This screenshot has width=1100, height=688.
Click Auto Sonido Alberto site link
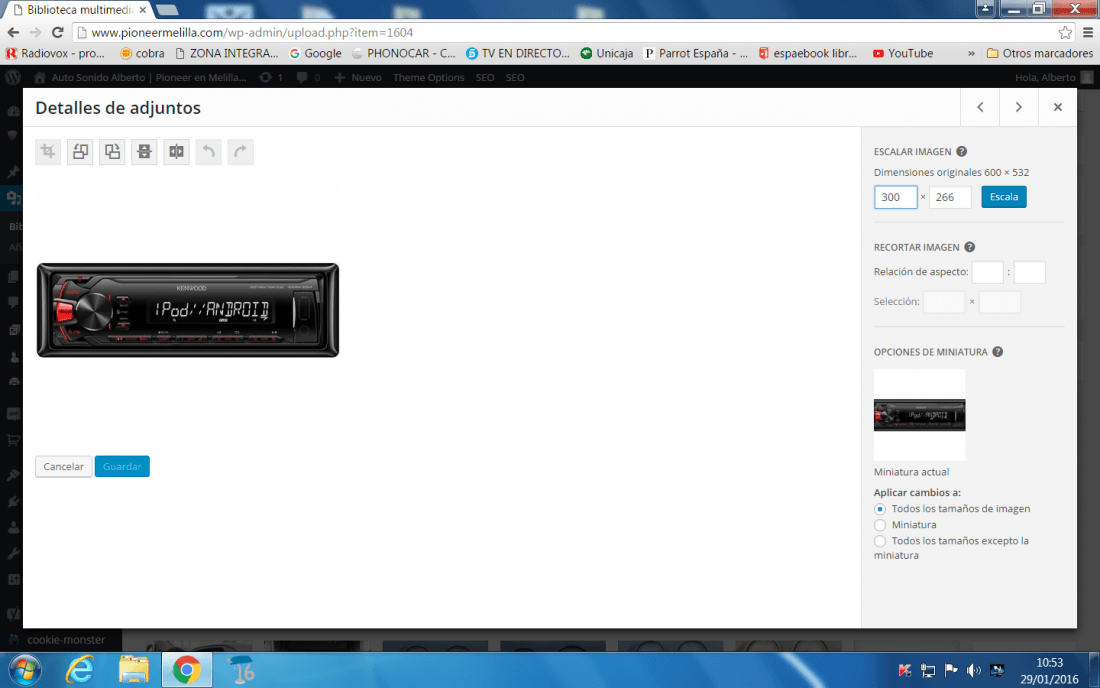tap(140, 77)
